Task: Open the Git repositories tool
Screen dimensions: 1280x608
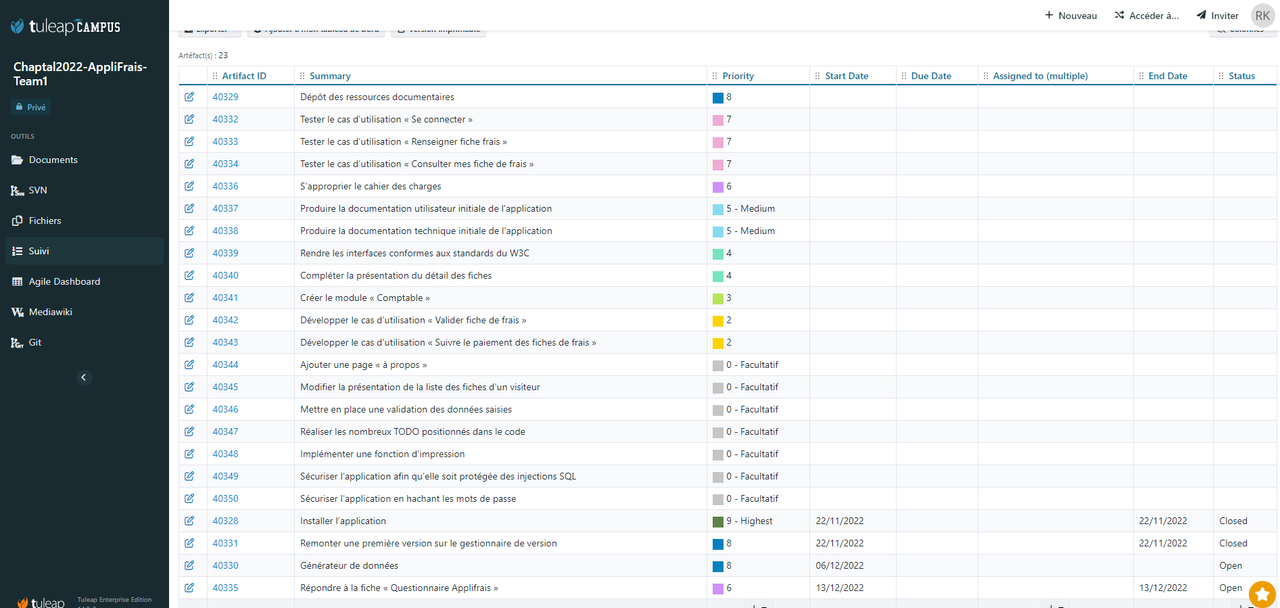Action: pyautogui.click(x=82, y=342)
